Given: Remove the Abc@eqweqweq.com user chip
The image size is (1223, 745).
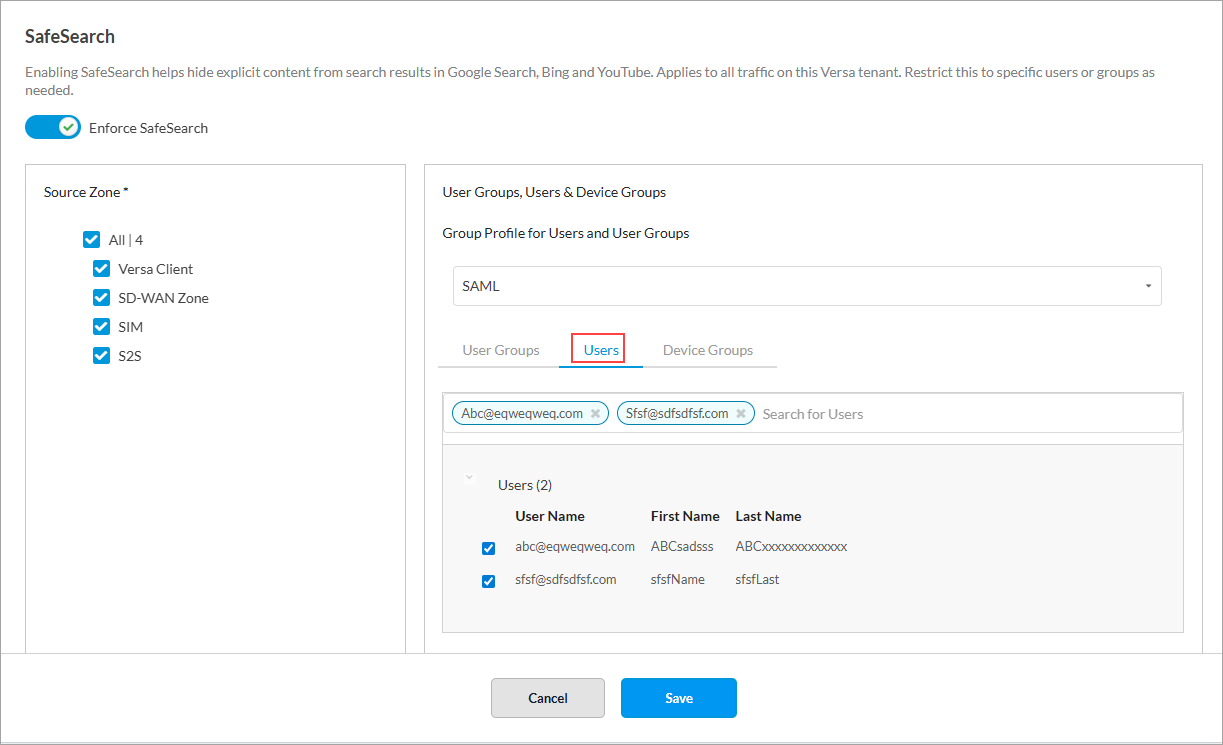Looking at the screenshot, I should (595, 414).
